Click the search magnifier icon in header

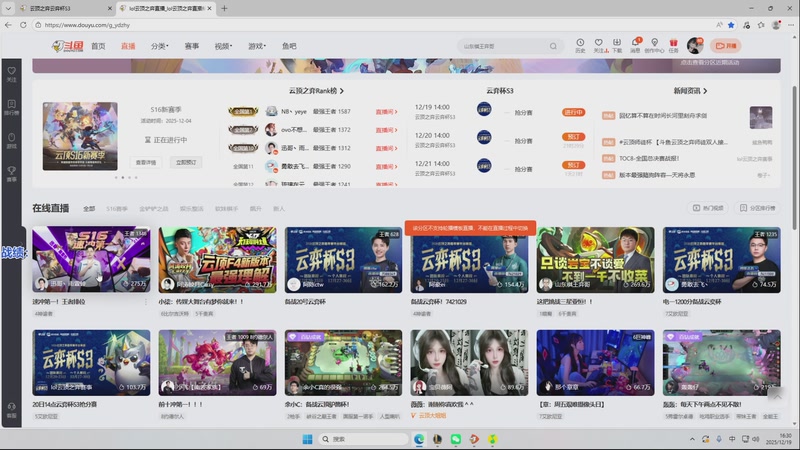(x=553, y=46)
